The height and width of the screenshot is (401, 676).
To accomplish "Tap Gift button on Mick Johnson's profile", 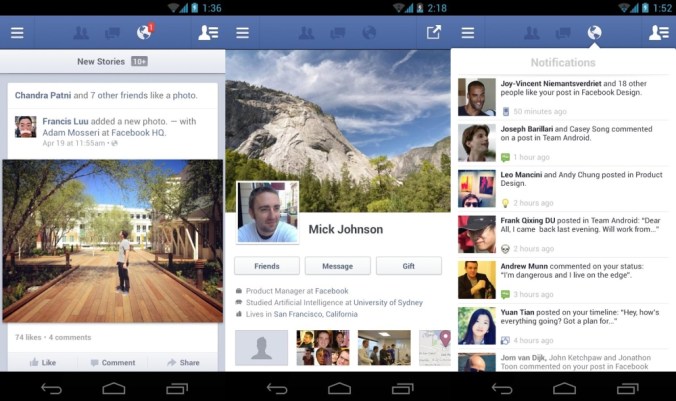I will pos(409,266).
